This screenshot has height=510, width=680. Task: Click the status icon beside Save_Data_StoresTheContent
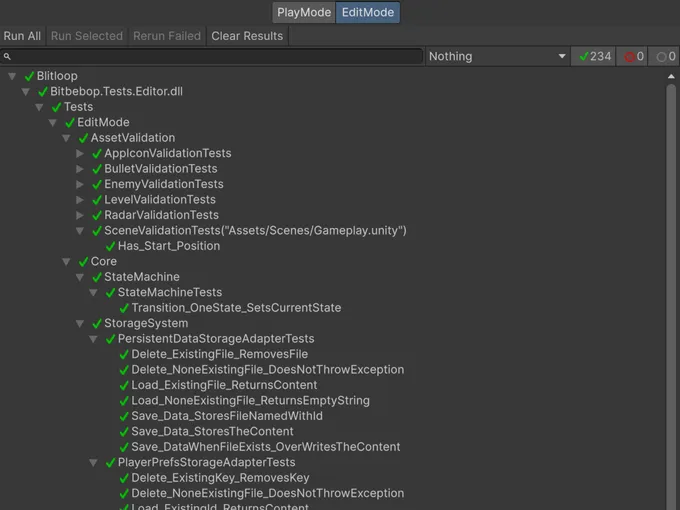pos(124,432)
